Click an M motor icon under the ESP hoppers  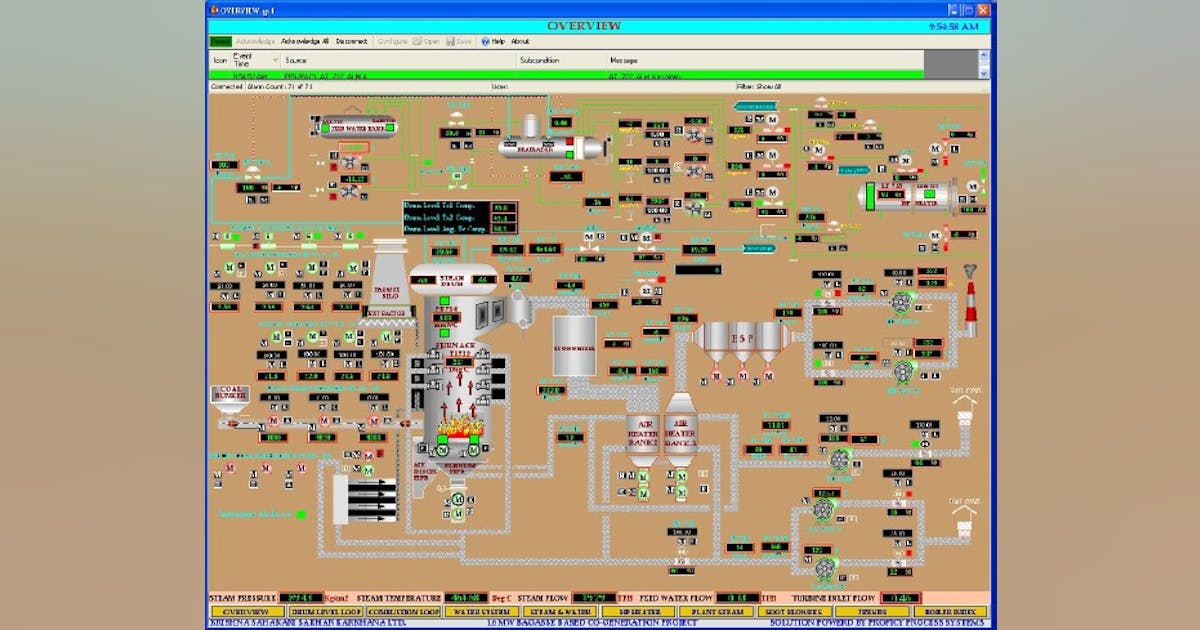point(742,376)
